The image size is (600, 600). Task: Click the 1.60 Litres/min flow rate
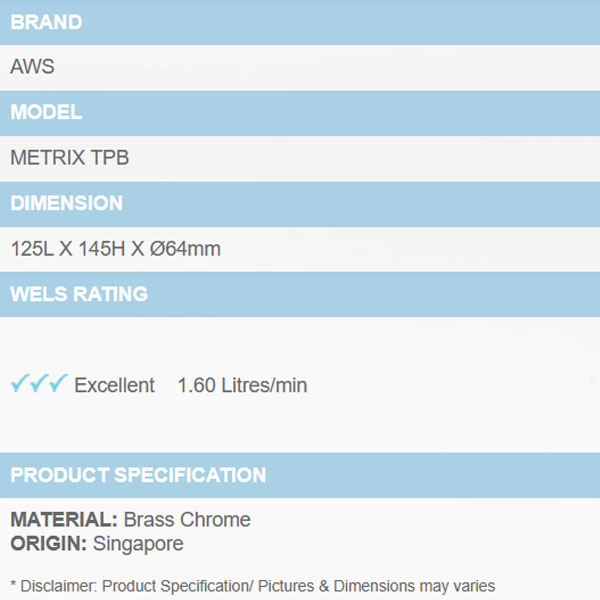pyautogui.click(x=242, y=385)
